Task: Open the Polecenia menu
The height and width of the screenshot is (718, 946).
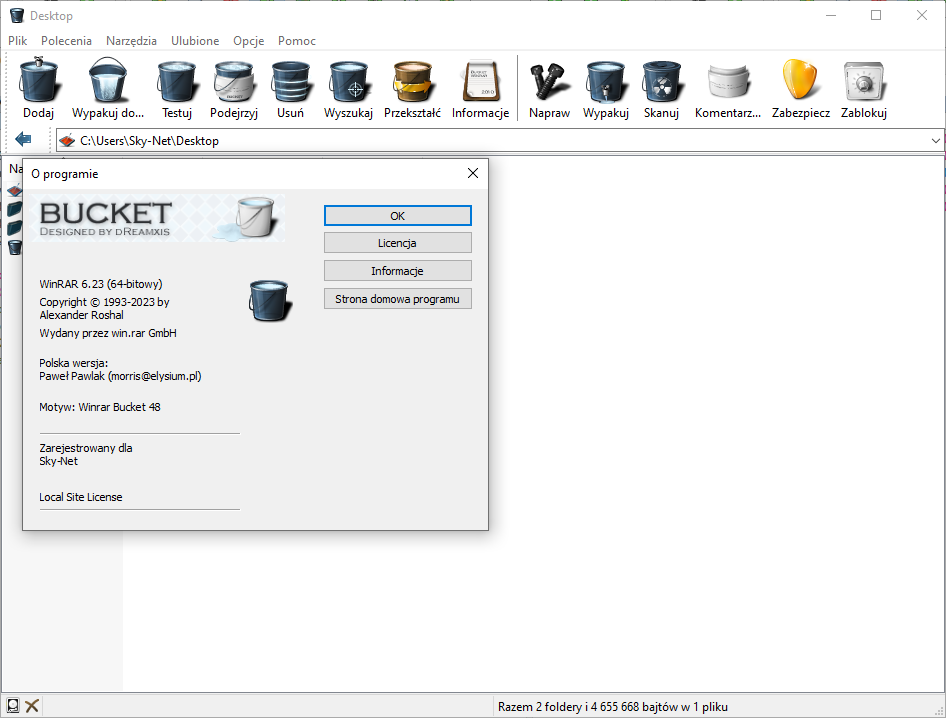Action: point(66,40)
